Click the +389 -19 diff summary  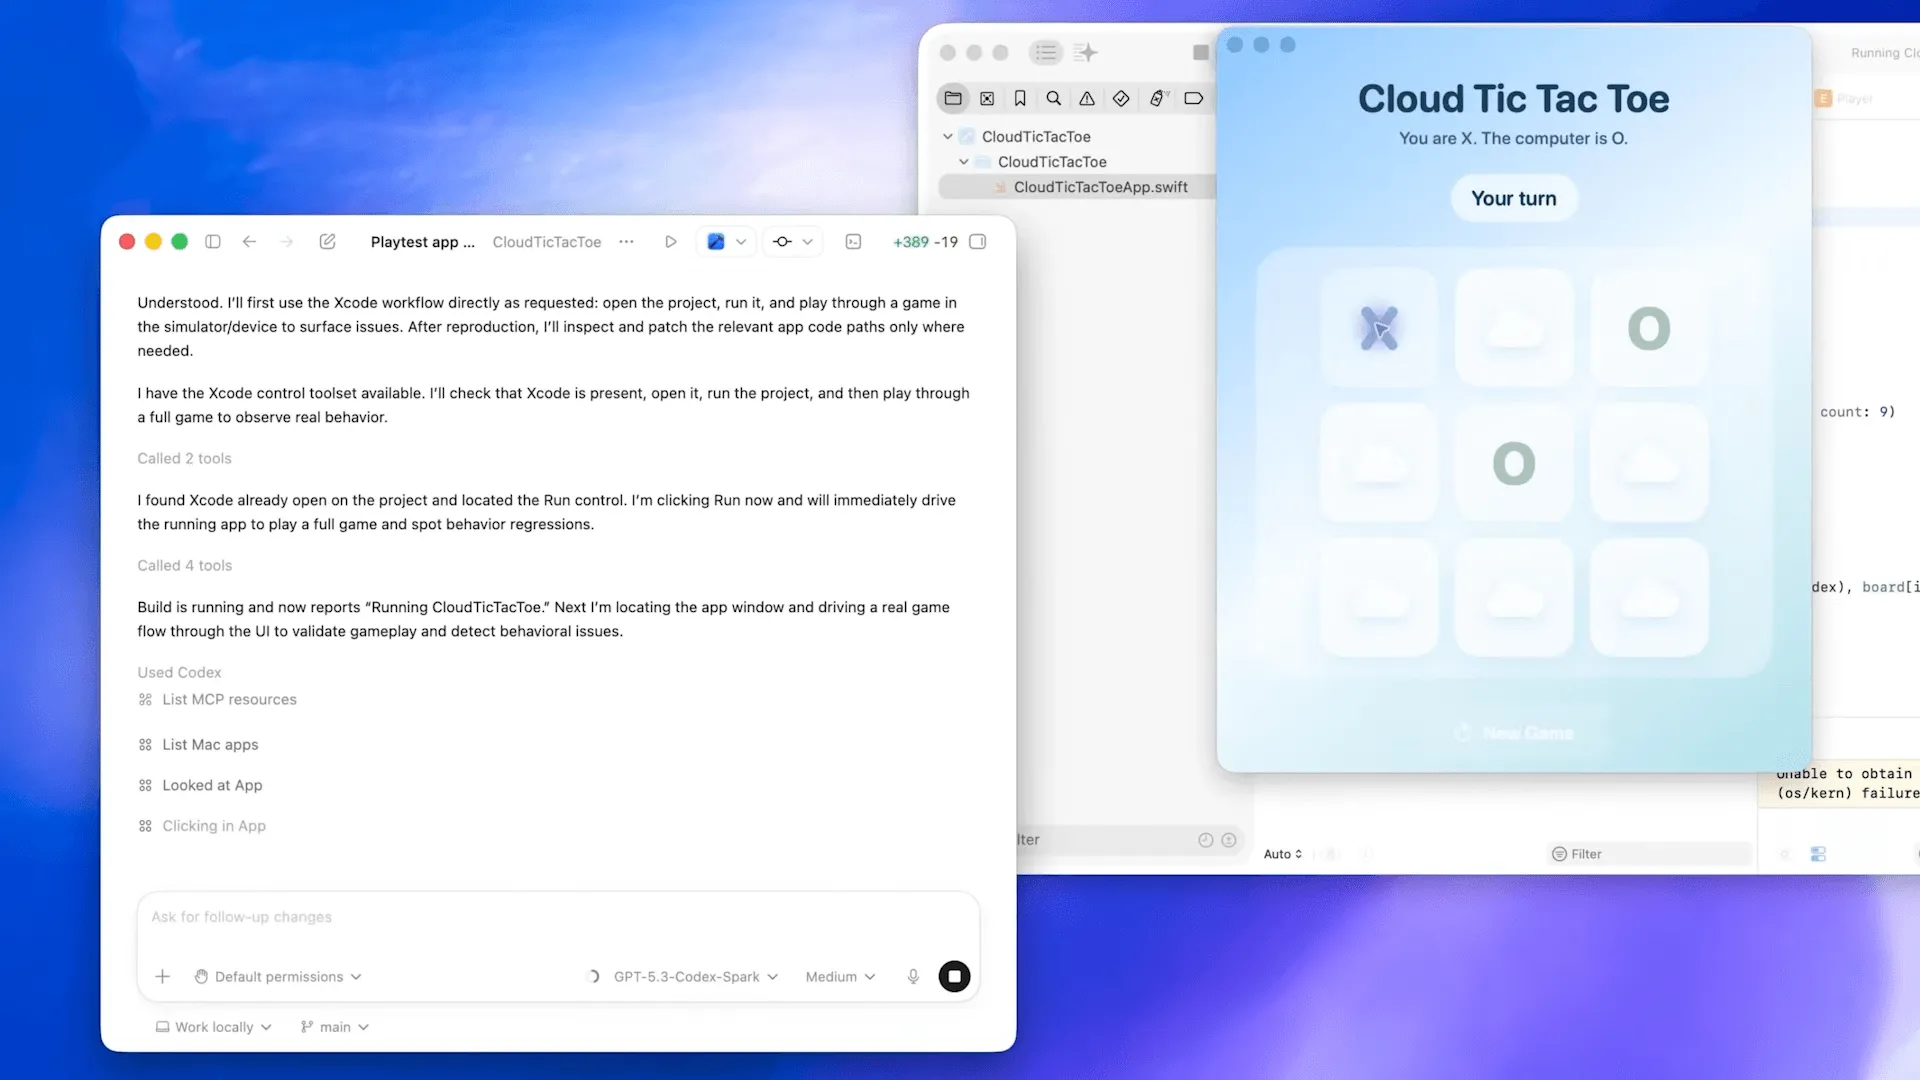coord(925,241)
